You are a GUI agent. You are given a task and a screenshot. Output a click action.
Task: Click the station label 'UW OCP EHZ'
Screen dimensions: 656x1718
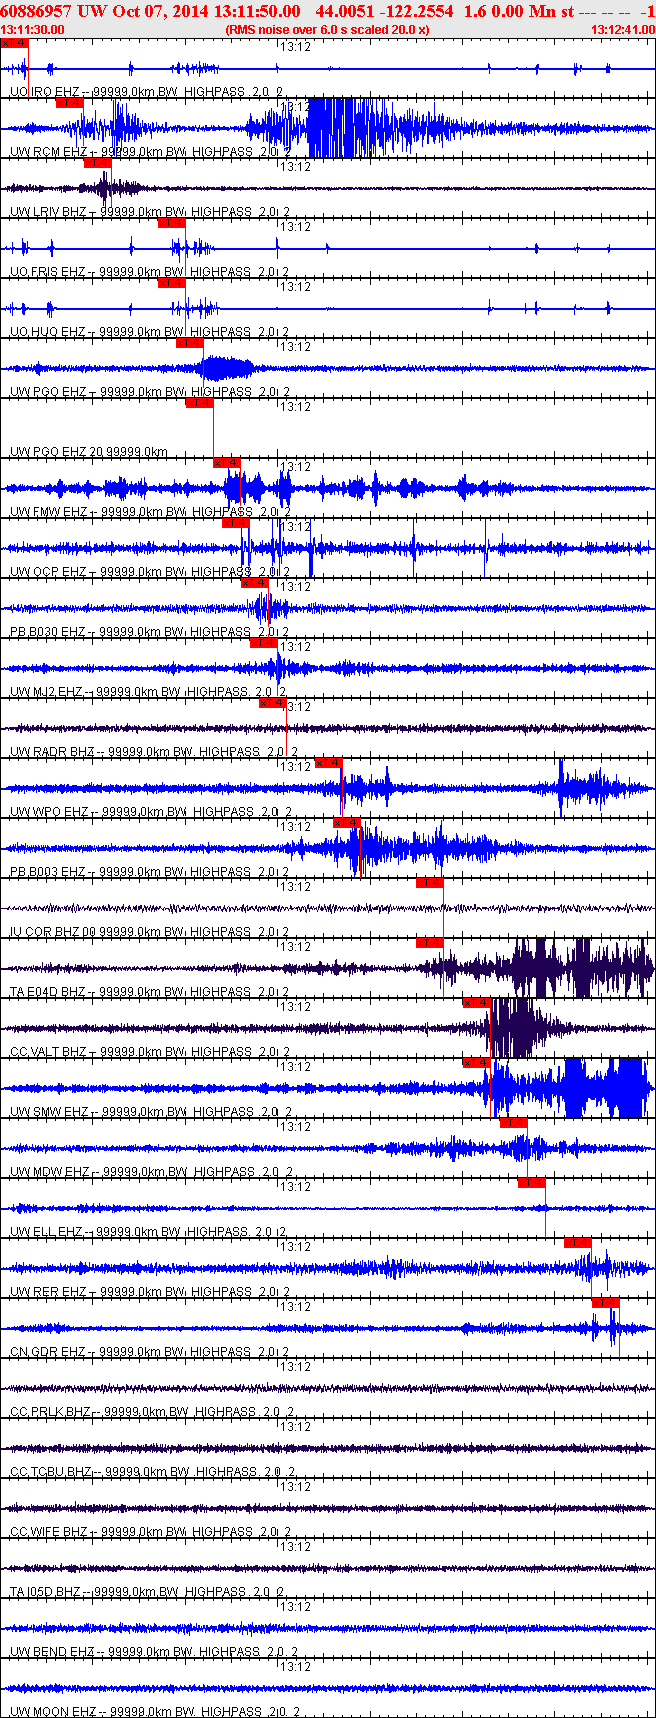tap(48, 572)
